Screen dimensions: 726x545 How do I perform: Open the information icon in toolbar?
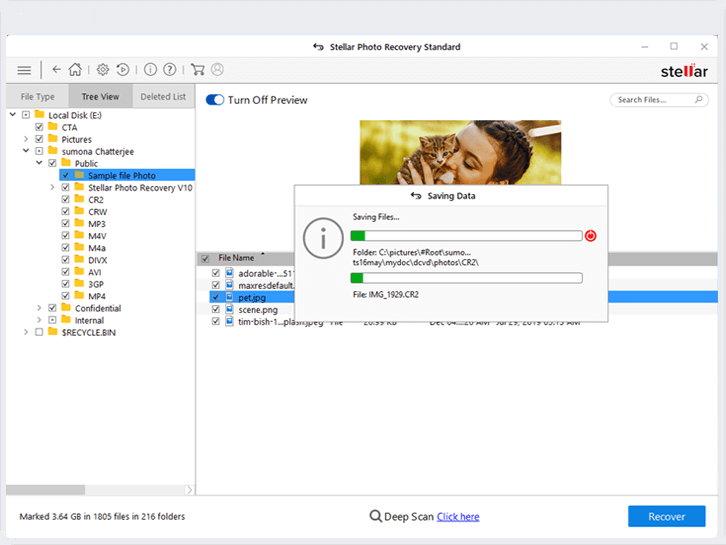(150, 69)
